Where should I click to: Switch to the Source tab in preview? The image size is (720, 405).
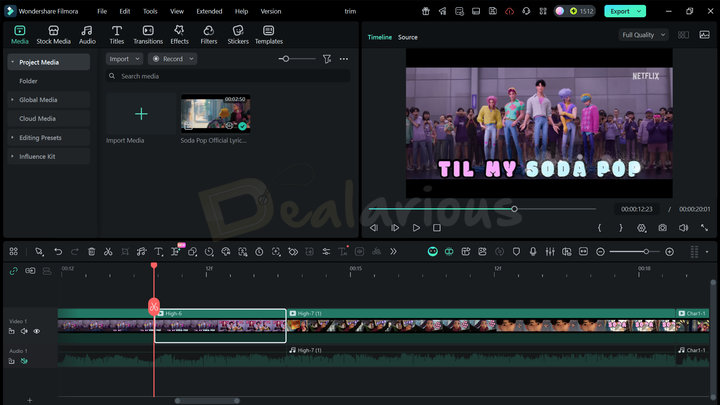[x=408, y=37]
